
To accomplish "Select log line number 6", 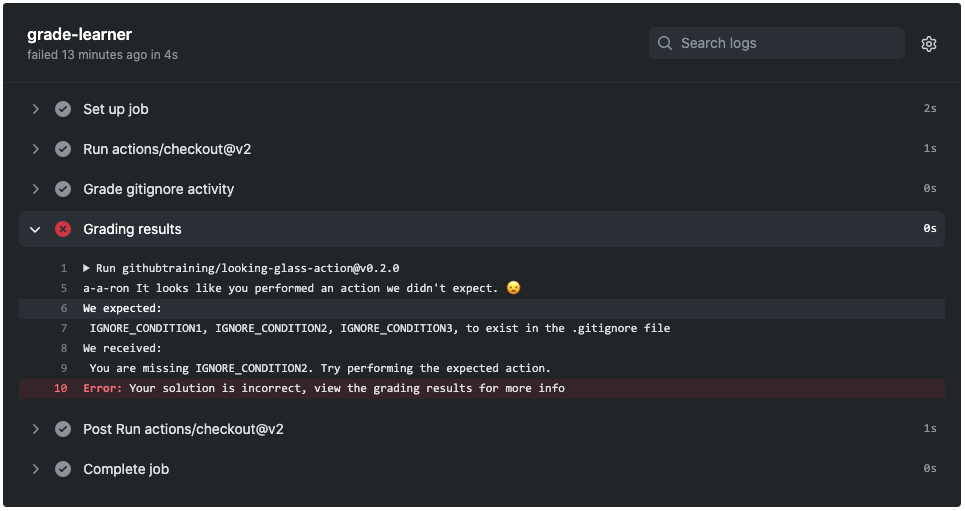I will (63, 308).
